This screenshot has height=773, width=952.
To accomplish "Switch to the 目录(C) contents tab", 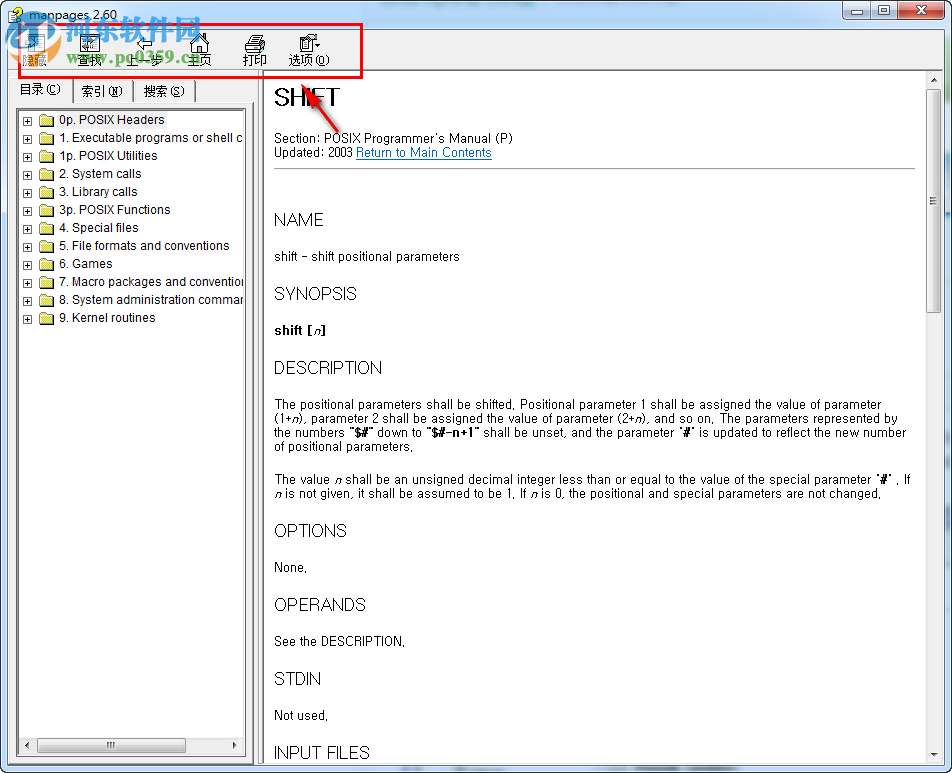I will tap(40, 90).
